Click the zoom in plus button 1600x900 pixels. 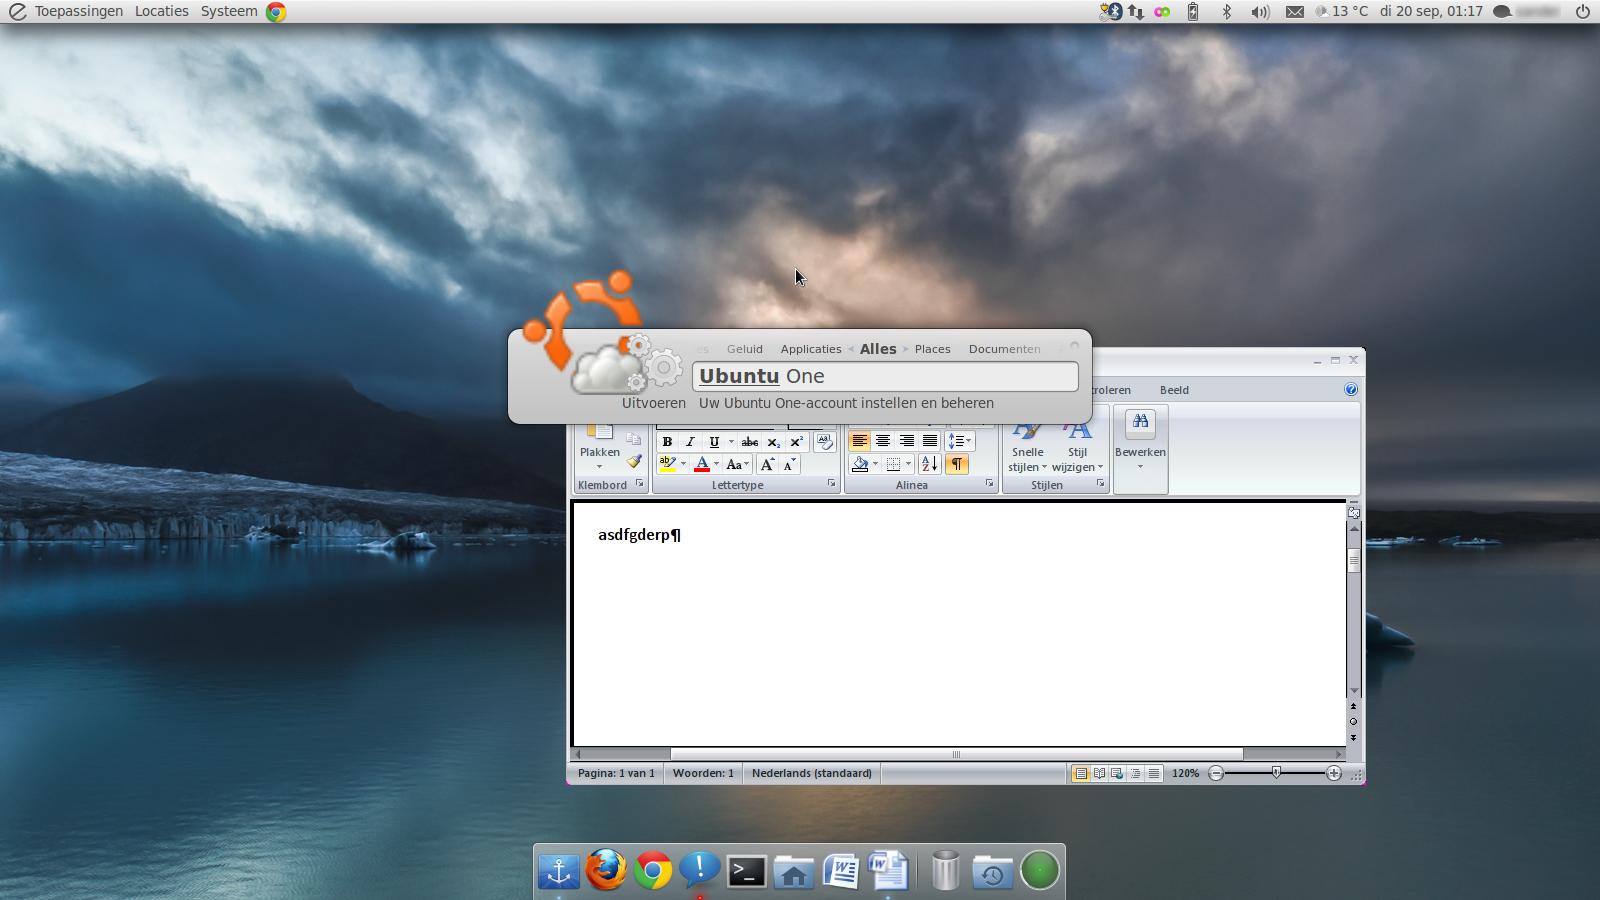tap(1334, 773)
